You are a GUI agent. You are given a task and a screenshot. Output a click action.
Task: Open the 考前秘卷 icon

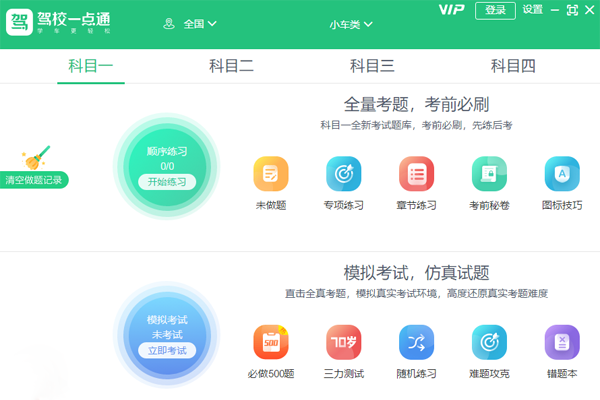tap(489, 175)
